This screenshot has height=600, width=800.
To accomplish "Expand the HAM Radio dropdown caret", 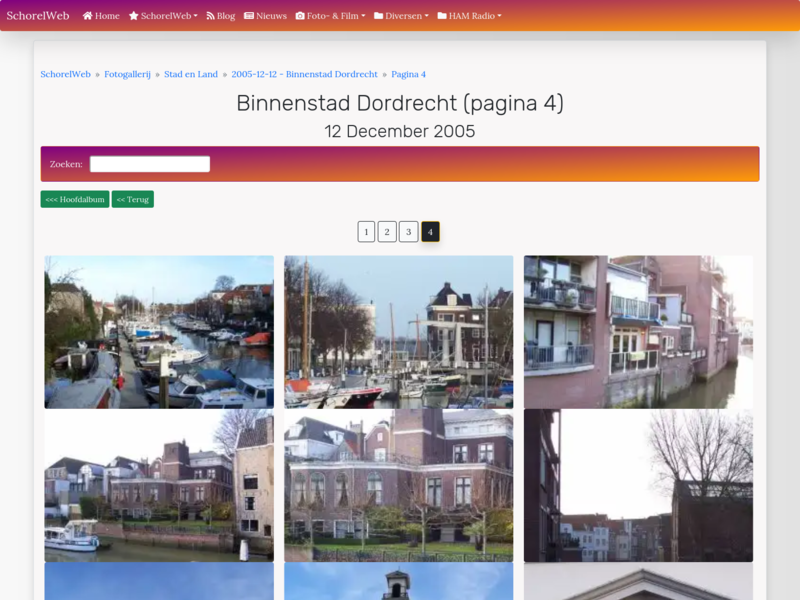I will tap(499, 16).
